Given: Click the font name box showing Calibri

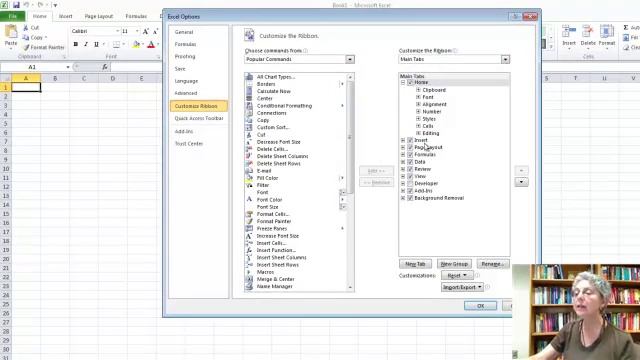Looking at the screenshot, I should 95,31.
